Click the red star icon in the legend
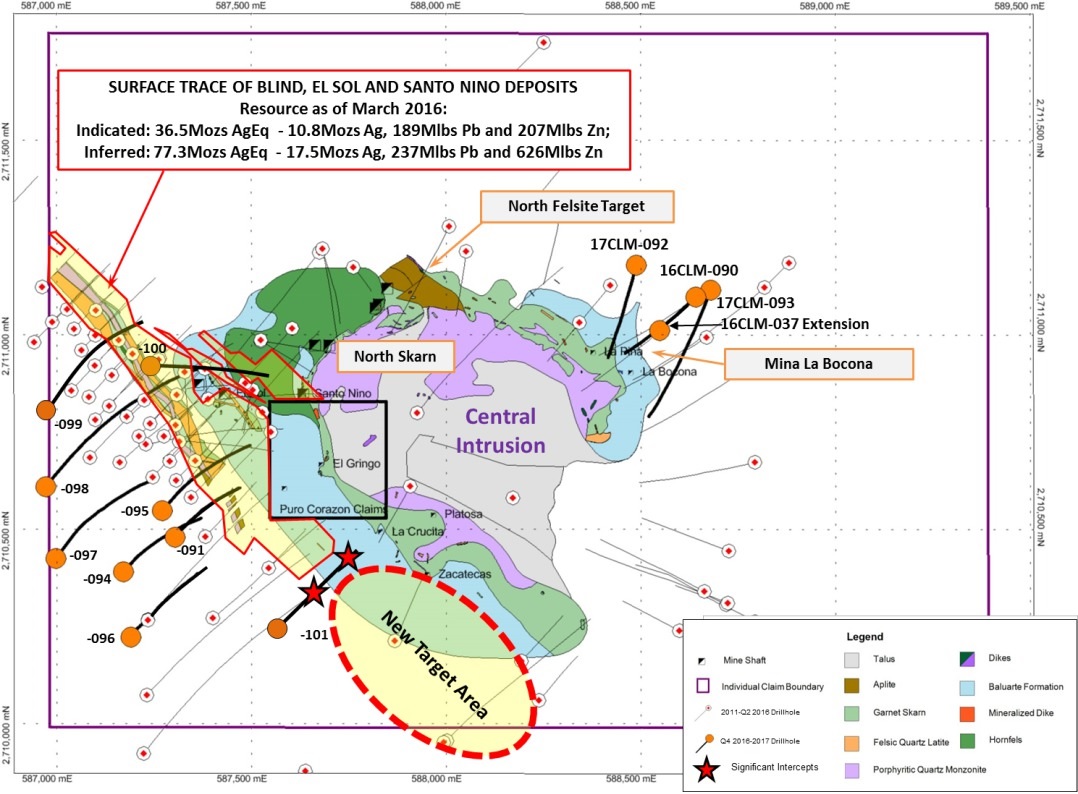1078x794 pixels. (x=706, y=769)
